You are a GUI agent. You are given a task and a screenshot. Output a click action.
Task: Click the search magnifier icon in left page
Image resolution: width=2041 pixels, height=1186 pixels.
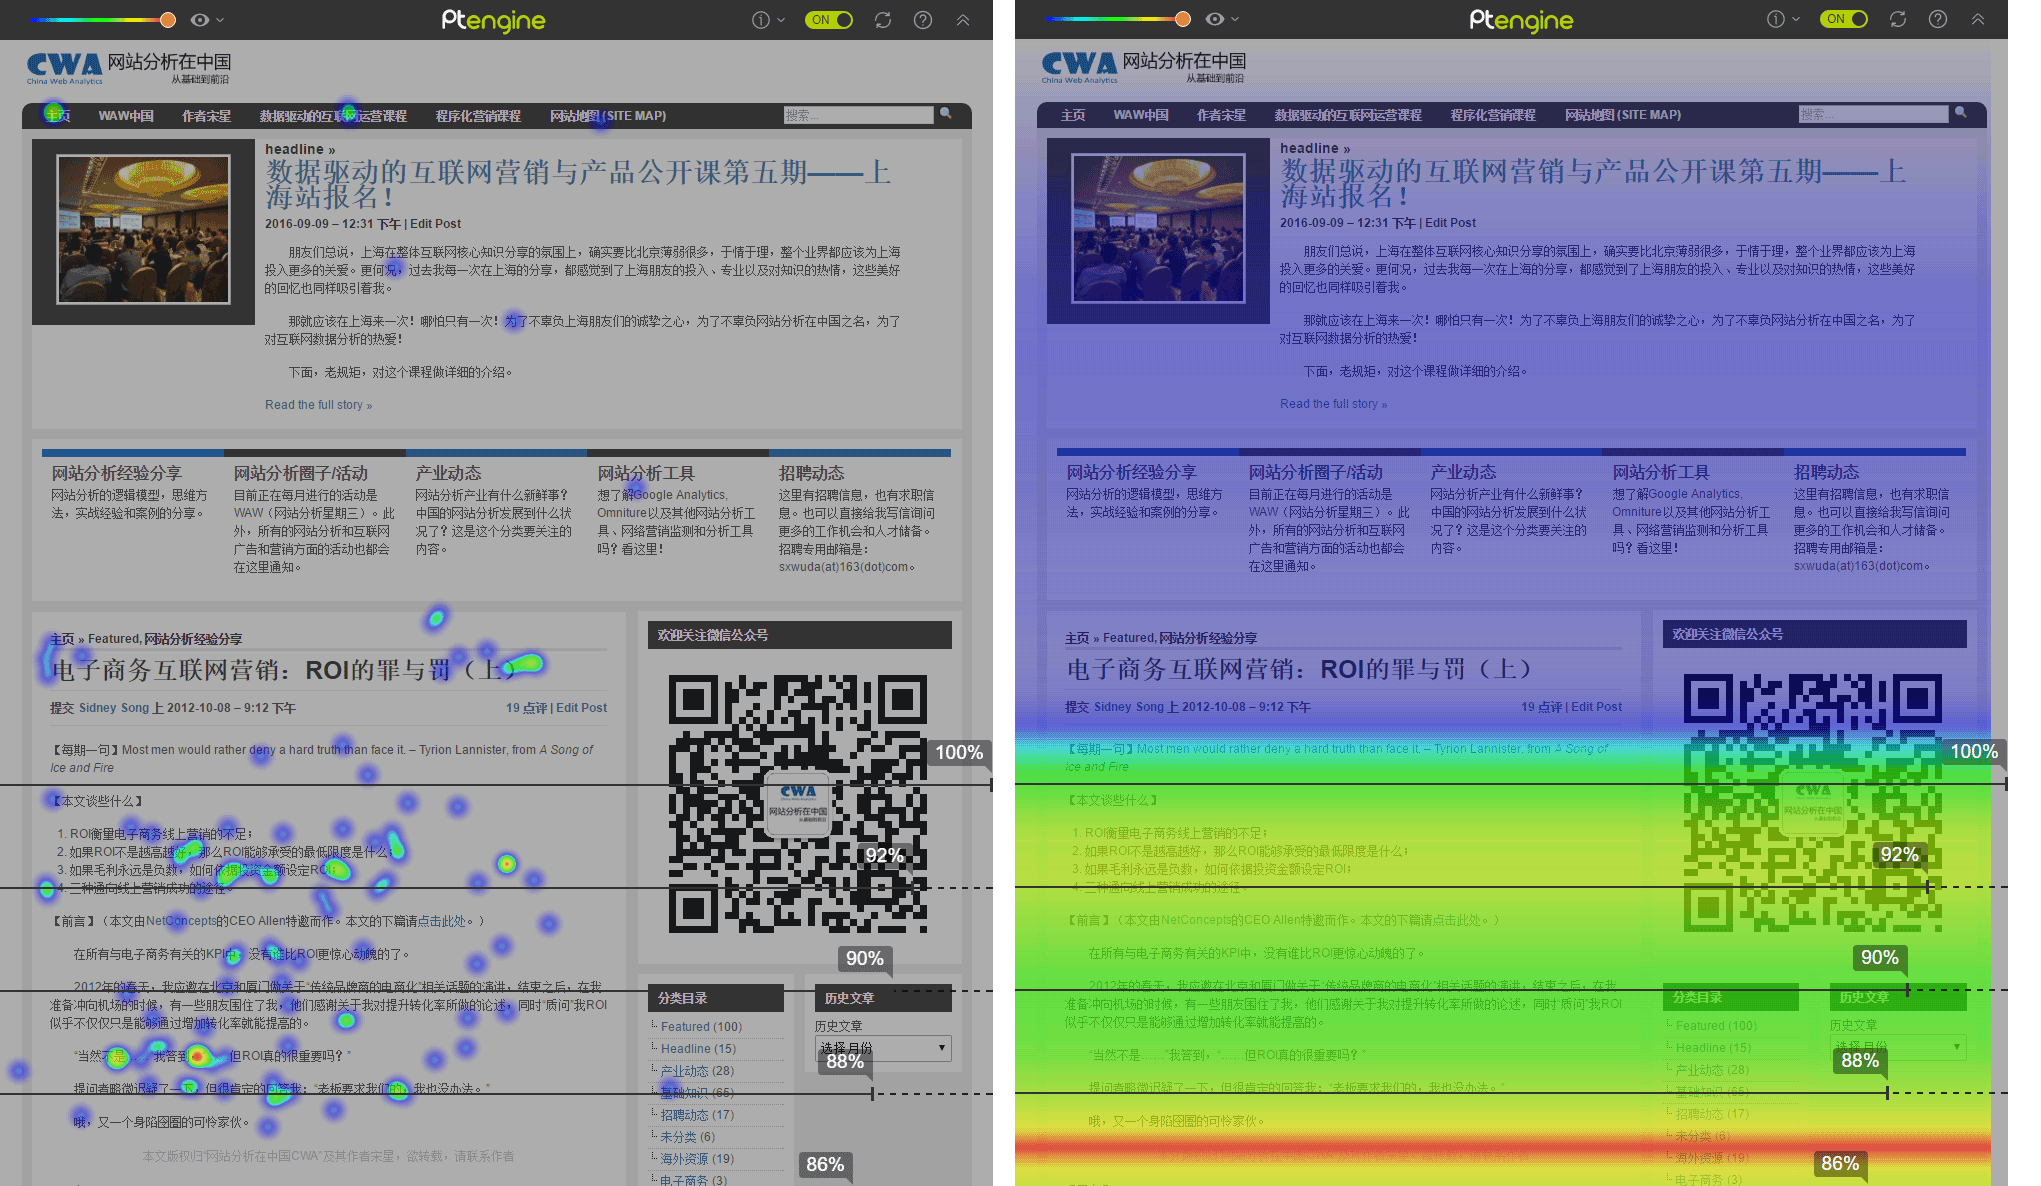(945, 113)
